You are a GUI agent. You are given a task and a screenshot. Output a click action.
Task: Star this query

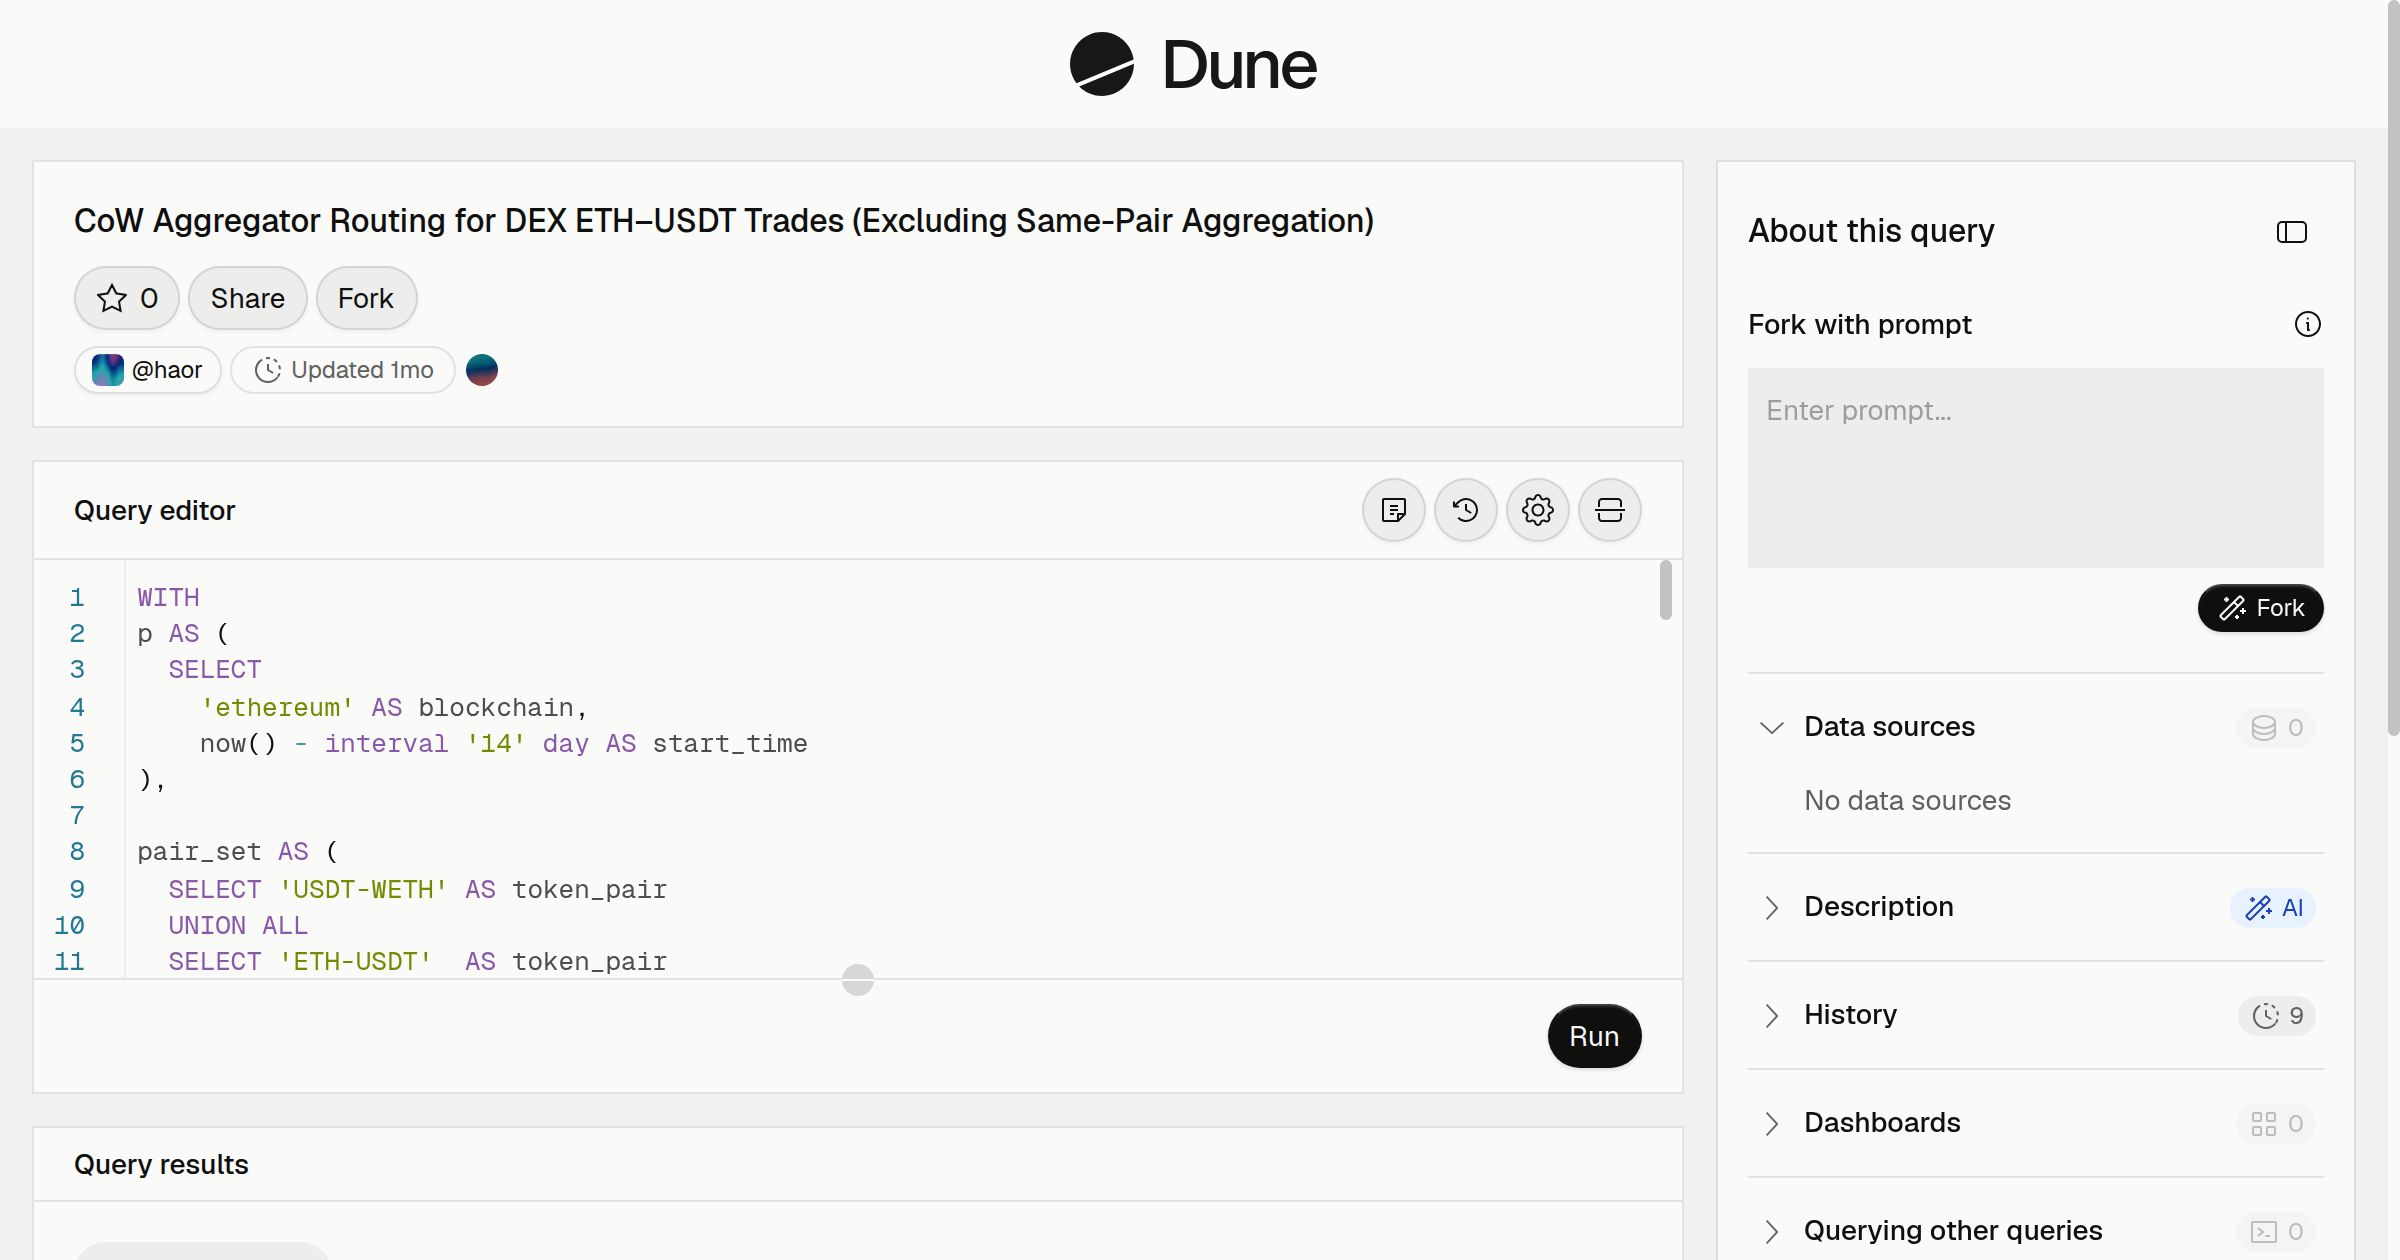point(127,298)
